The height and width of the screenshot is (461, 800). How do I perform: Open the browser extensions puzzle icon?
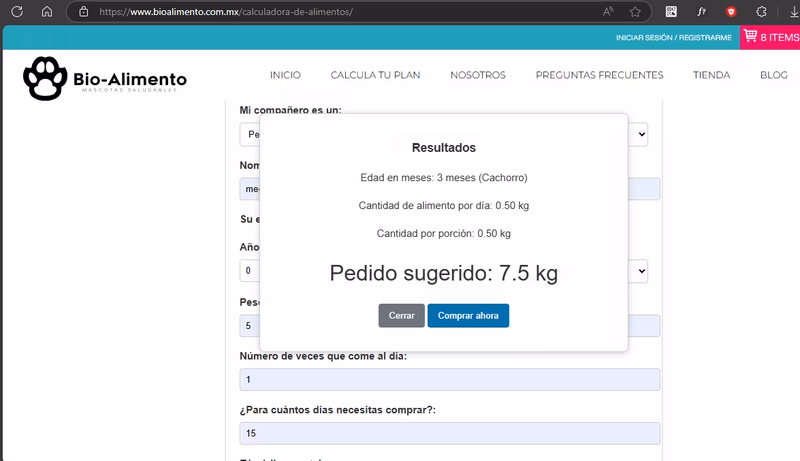tap(761, 12)
